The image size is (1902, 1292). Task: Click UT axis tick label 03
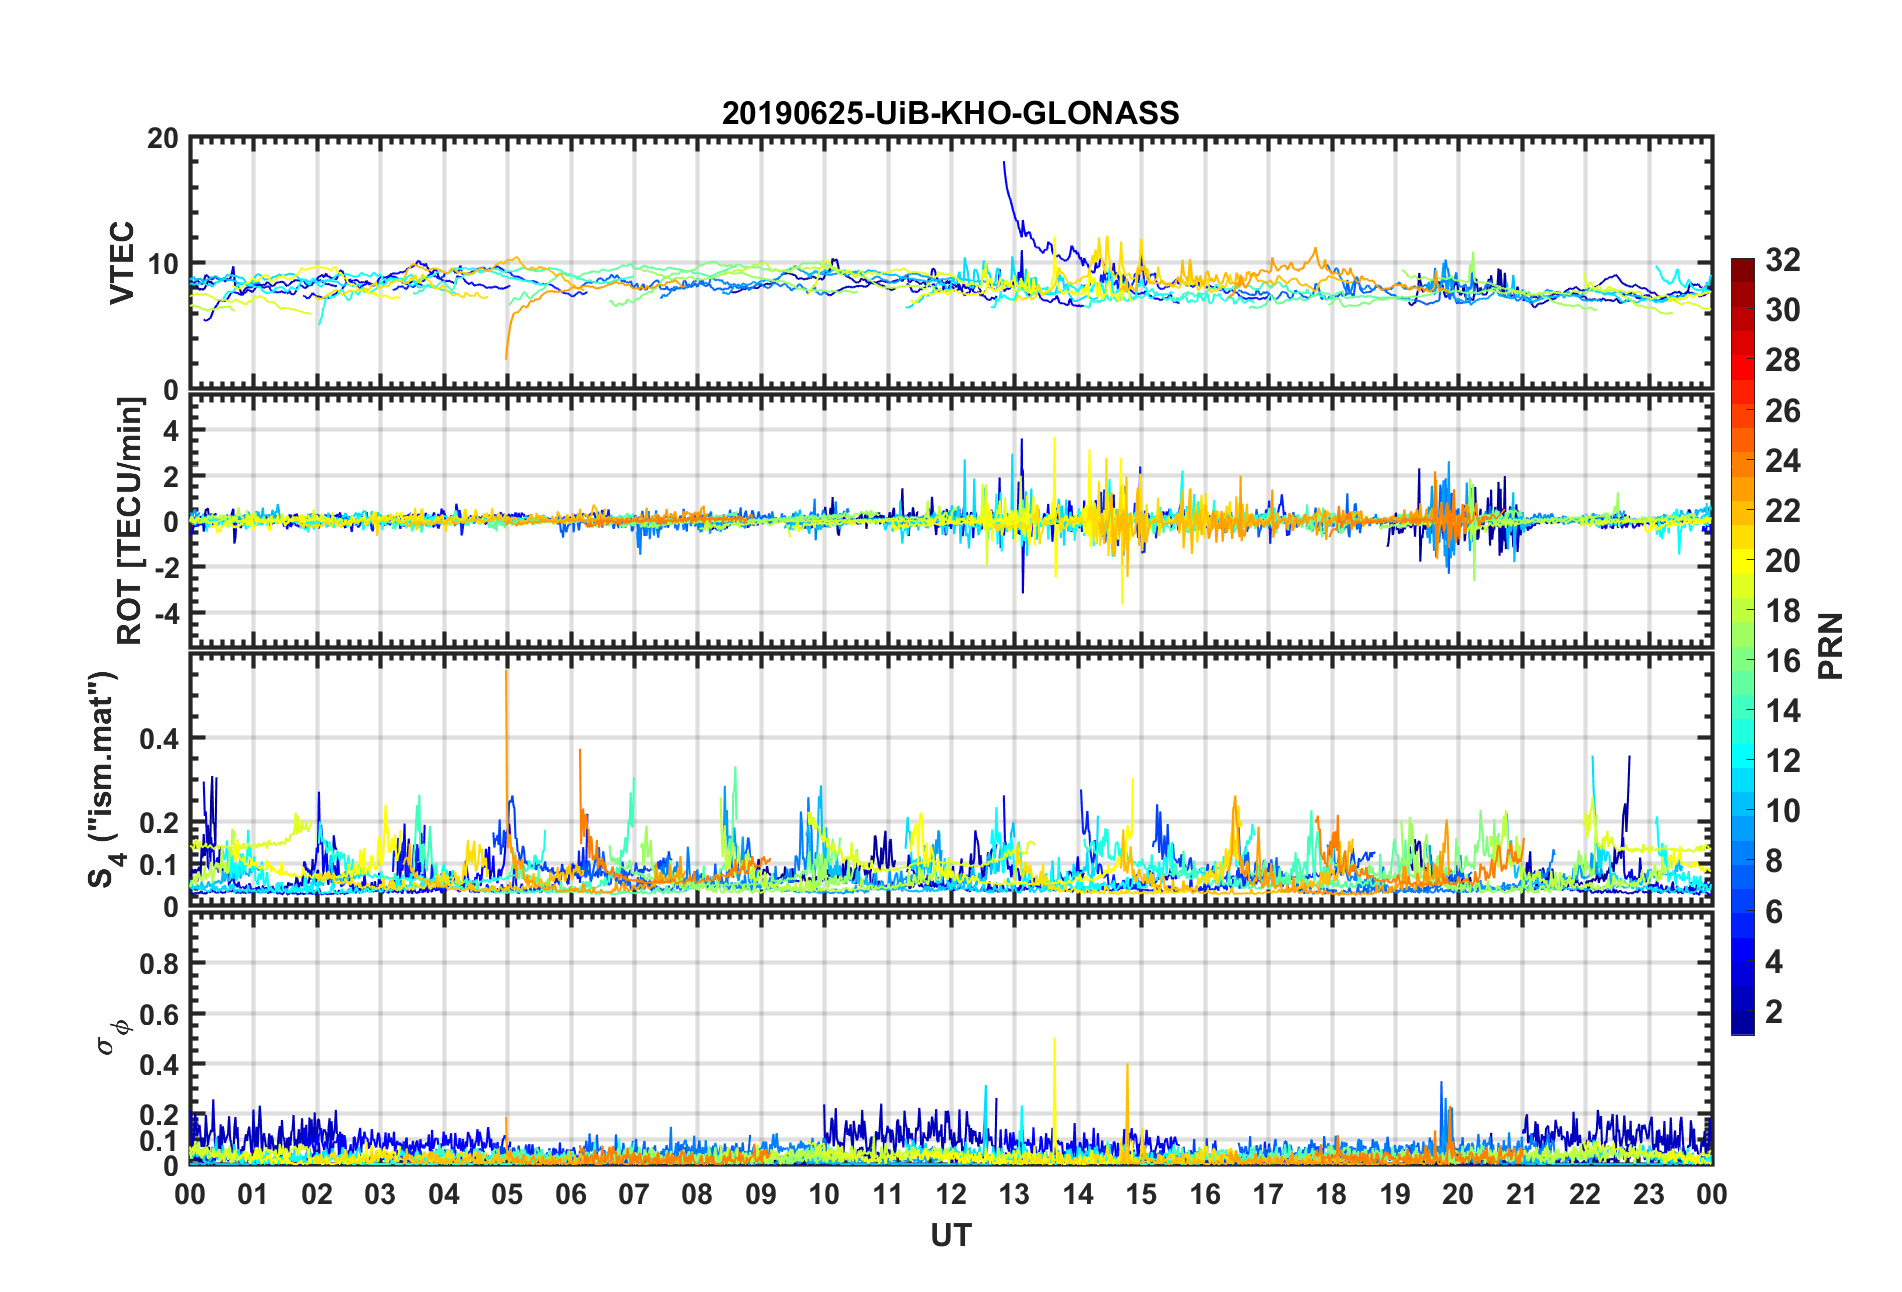click(x=380, y=1194)
